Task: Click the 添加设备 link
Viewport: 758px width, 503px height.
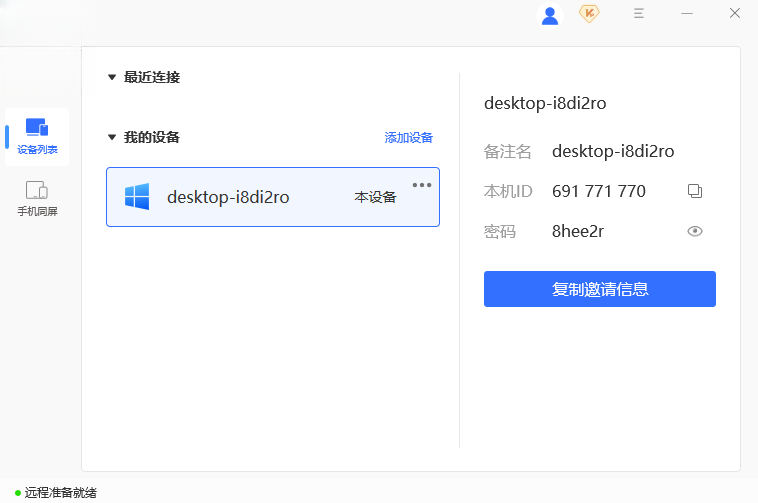Action: point(408,138)
